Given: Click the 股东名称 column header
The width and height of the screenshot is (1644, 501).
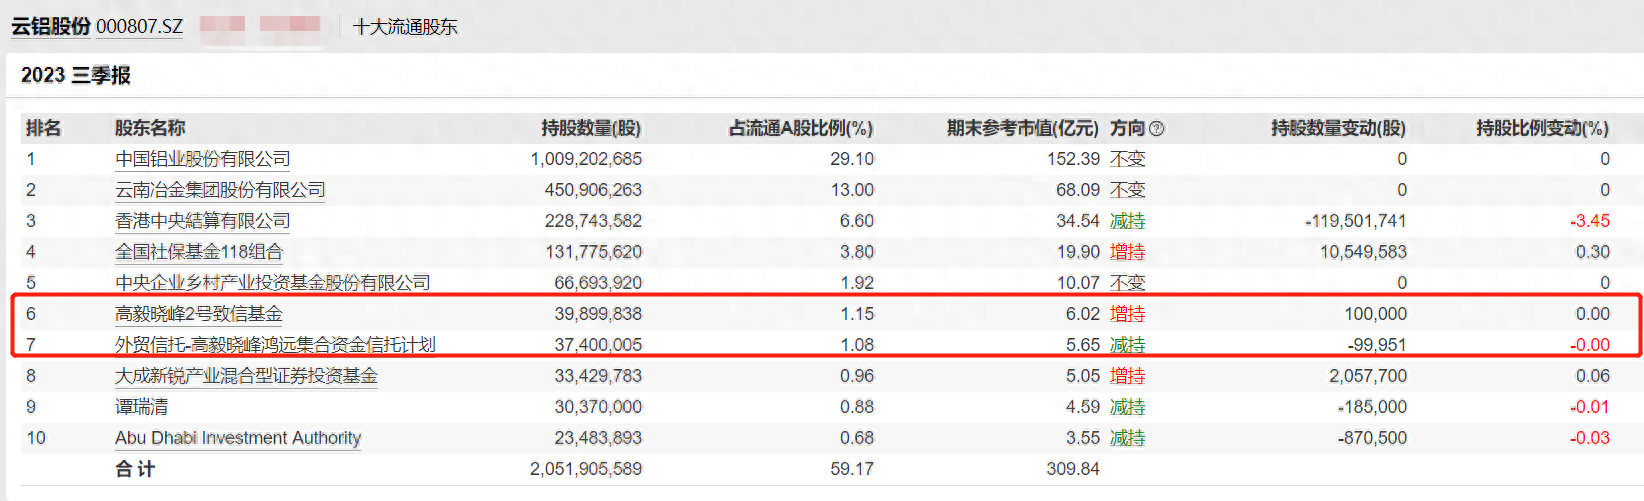Looking at the screenshot, I should [x=150, y=128].
